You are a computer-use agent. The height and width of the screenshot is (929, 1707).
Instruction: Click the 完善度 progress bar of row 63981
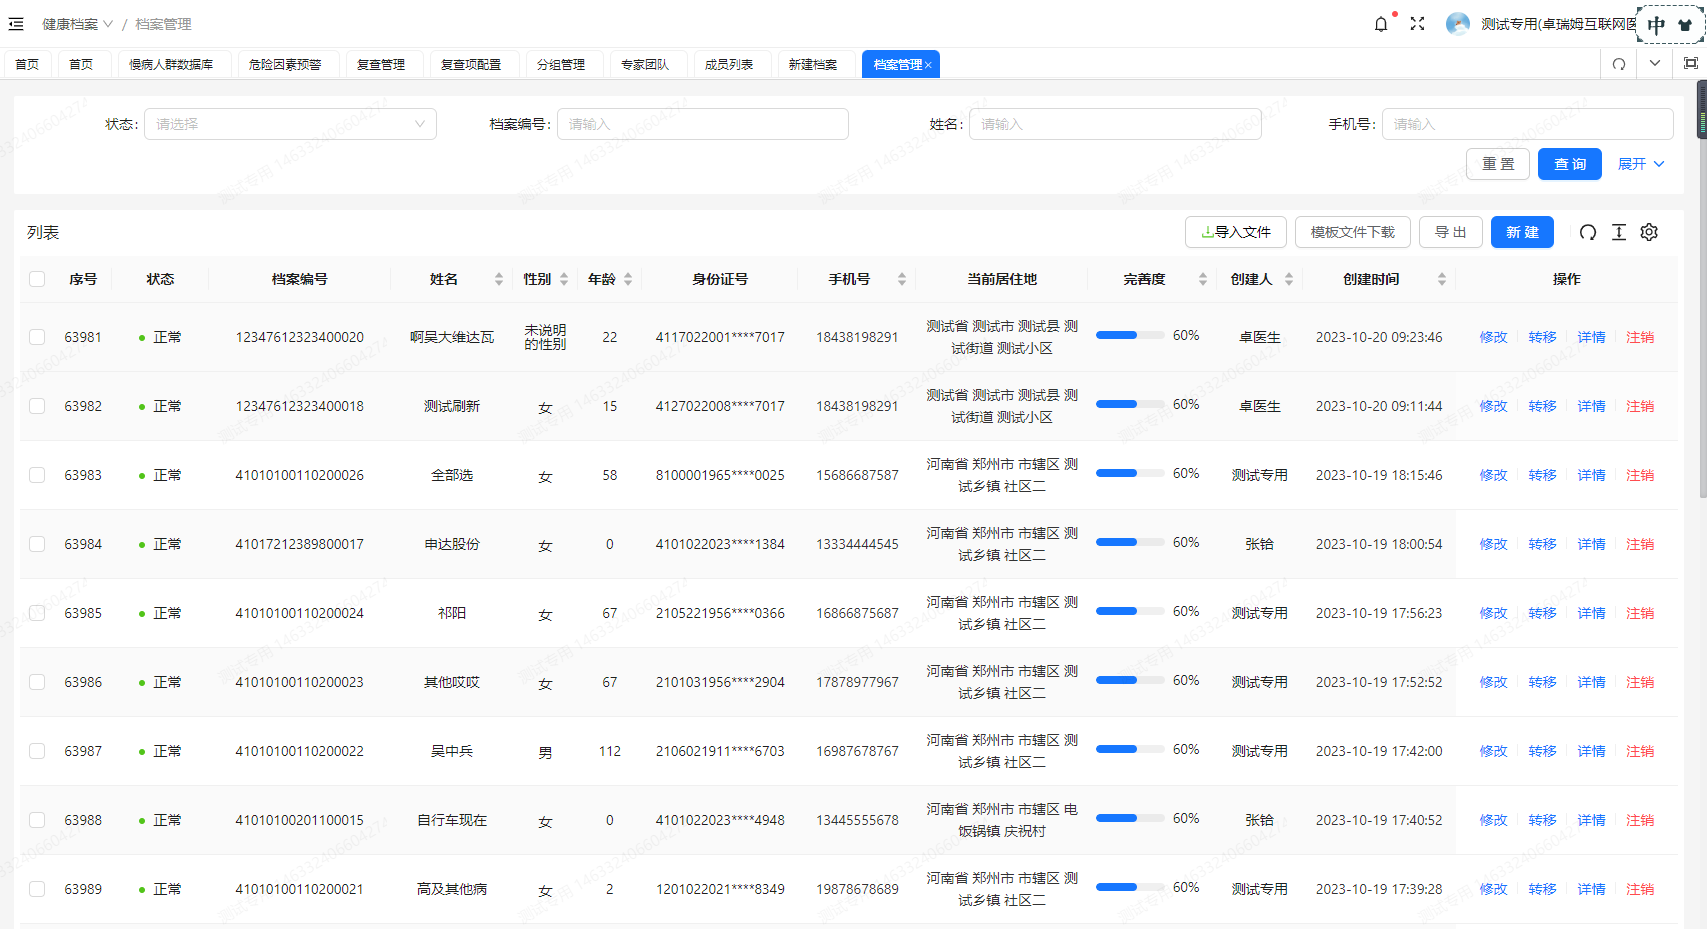1130,335
